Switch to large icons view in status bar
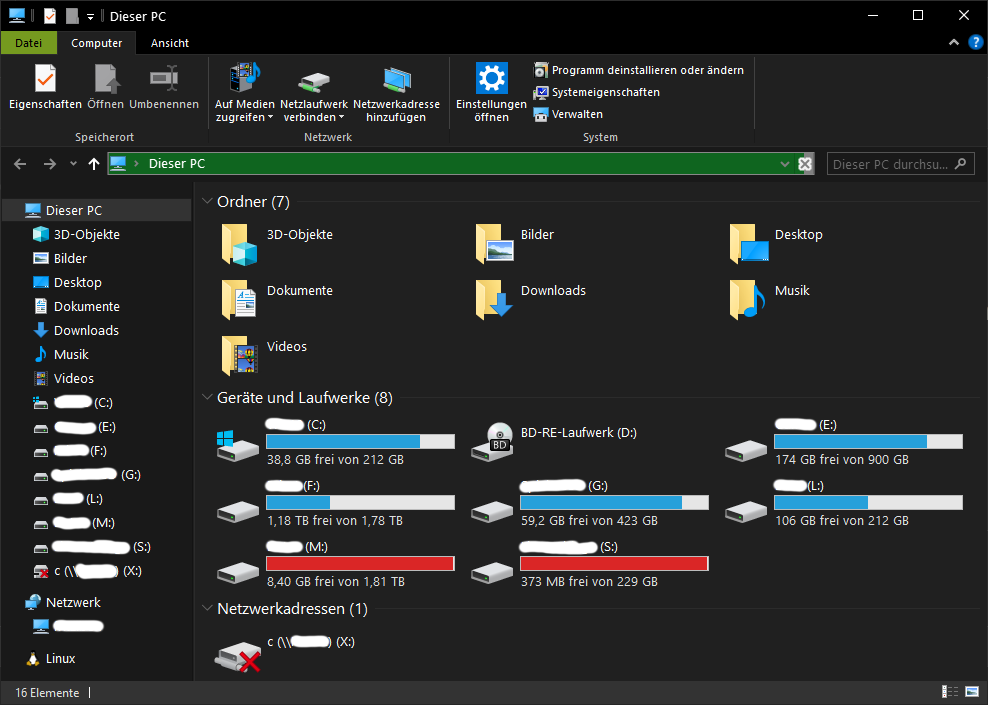 972,692
